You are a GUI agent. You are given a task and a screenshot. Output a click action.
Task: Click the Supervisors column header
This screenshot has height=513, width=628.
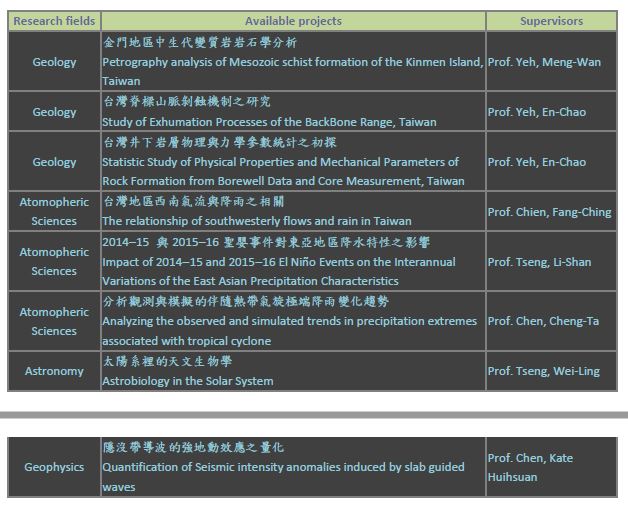point(551,21)
